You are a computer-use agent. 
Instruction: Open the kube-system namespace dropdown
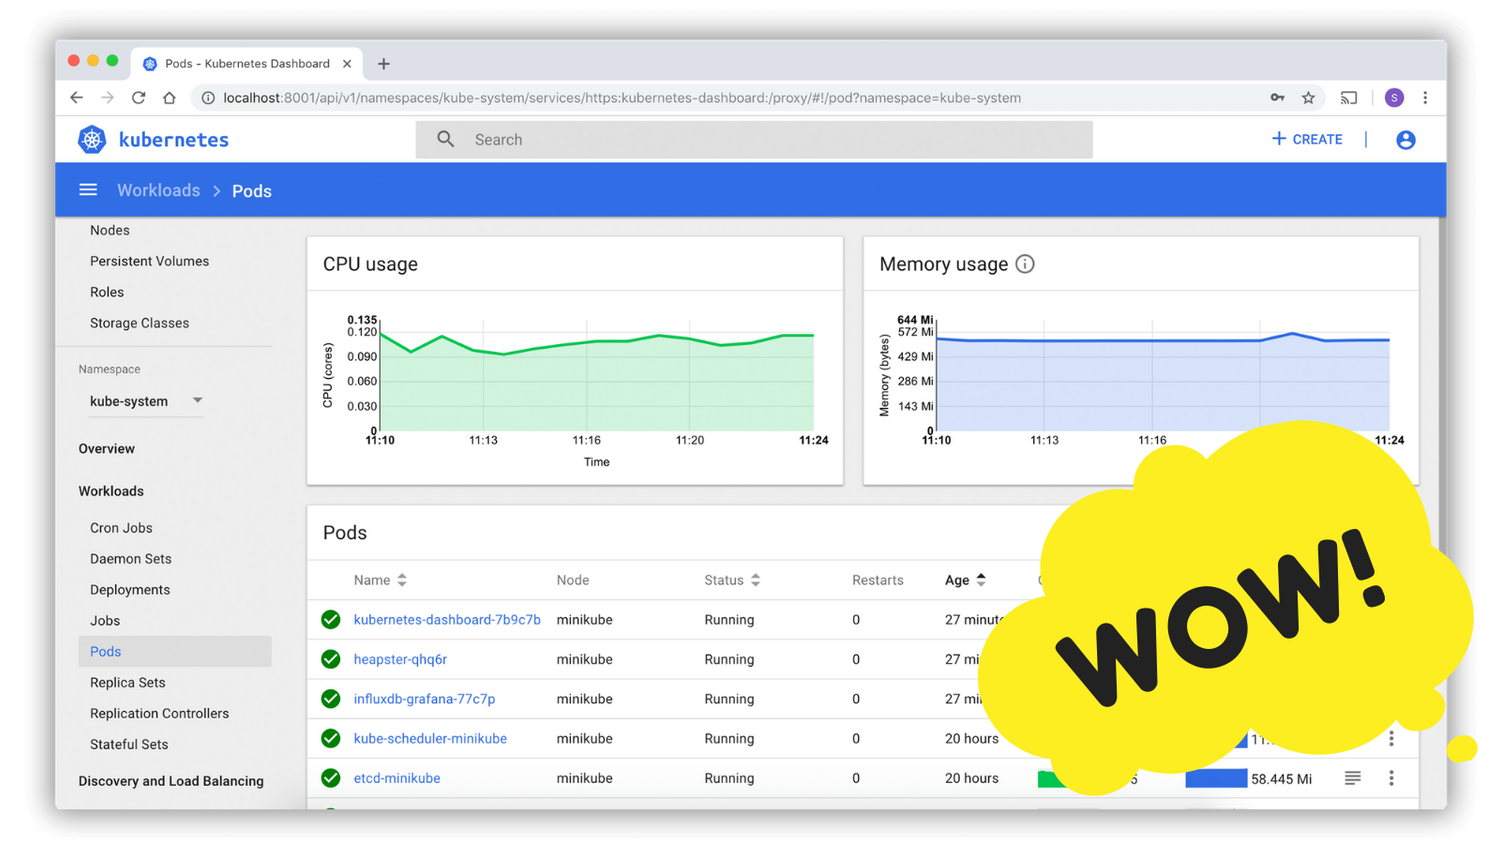pos(146,401)
